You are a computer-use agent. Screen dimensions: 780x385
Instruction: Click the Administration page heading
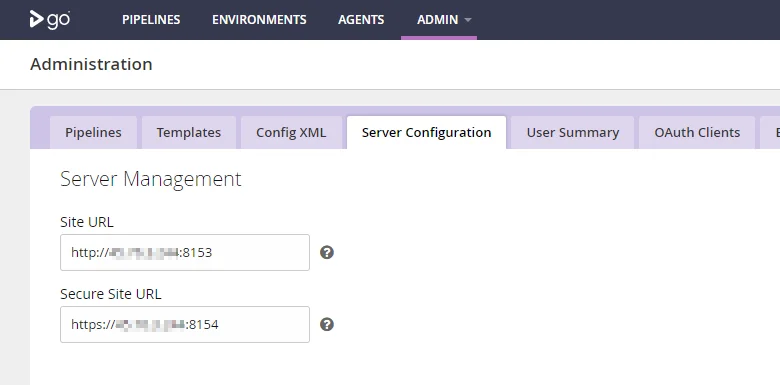pos(92,64)
